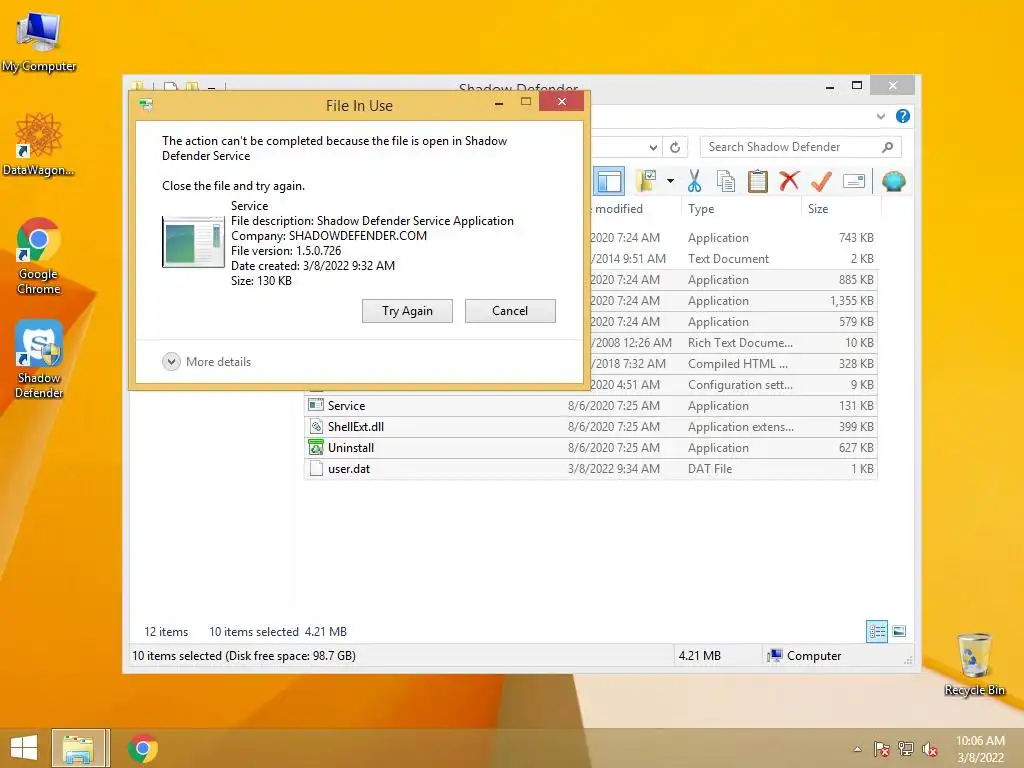The image size is (1024, 768).
Task: Sort by Date modified column header
Action: pos(618,209)
